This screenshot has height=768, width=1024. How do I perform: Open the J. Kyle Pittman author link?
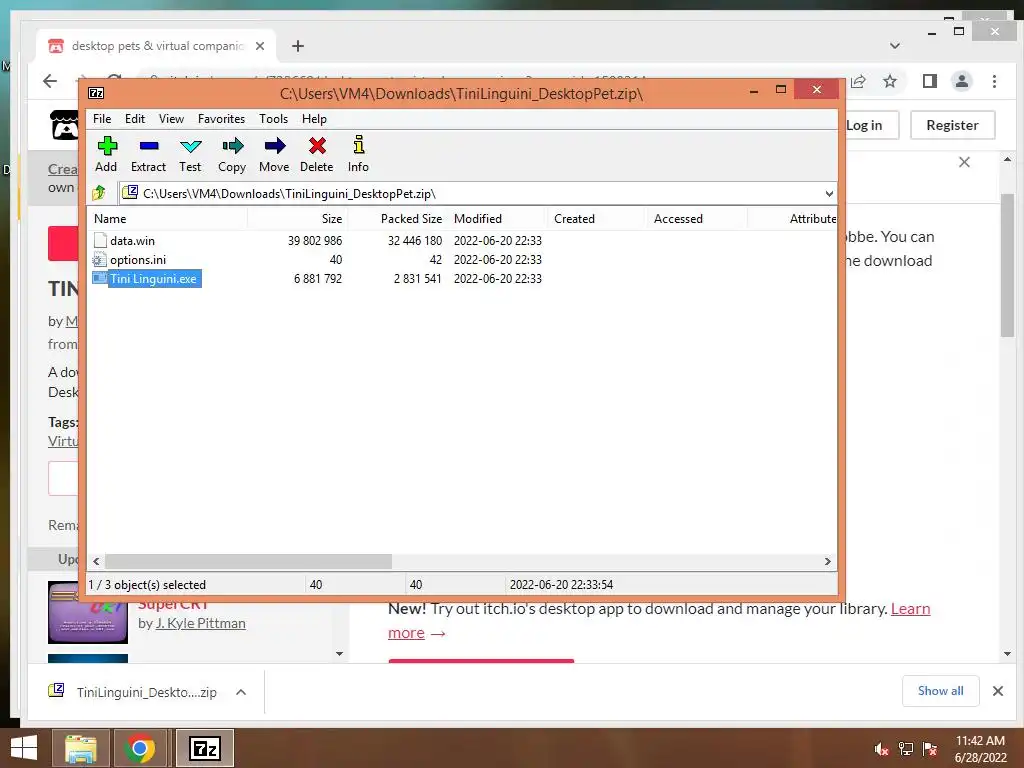coord(200,623)
